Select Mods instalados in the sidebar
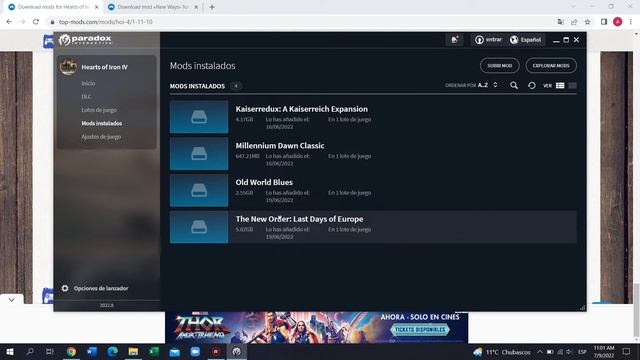640x360 pixels. tap(102, 123)
